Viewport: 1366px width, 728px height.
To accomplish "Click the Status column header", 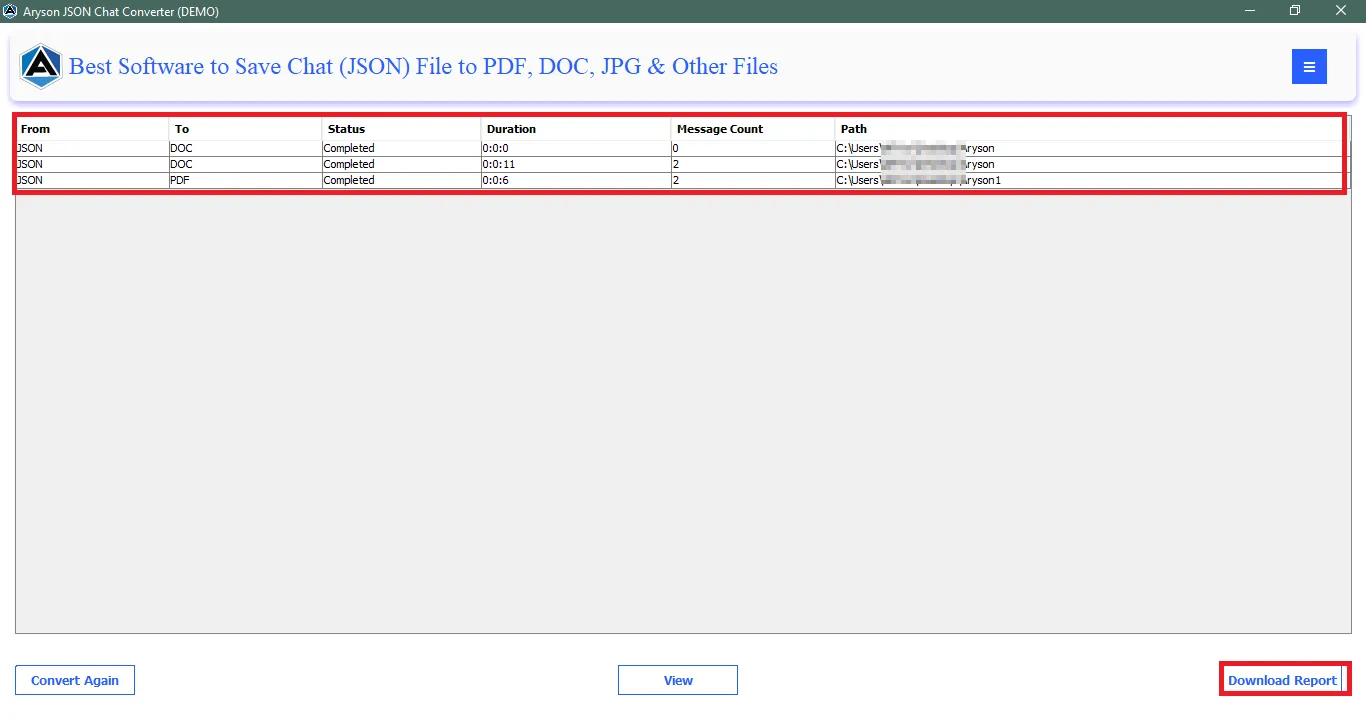I will 401,129.
